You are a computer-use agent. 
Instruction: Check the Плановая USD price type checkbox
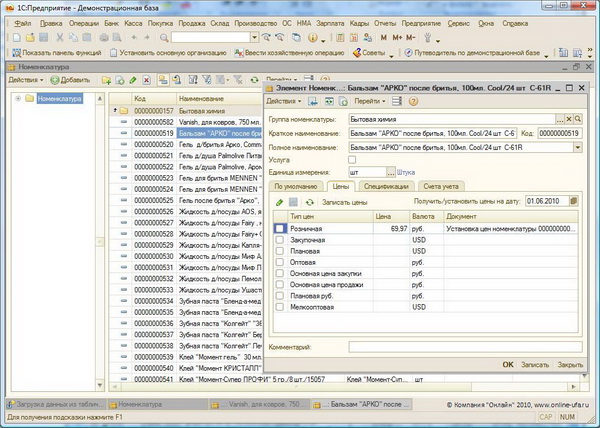point(280,251)
